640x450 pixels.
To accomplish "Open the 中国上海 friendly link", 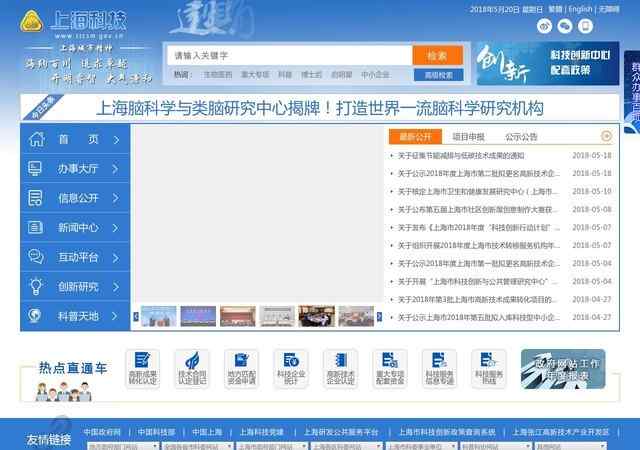I will 207,432.
